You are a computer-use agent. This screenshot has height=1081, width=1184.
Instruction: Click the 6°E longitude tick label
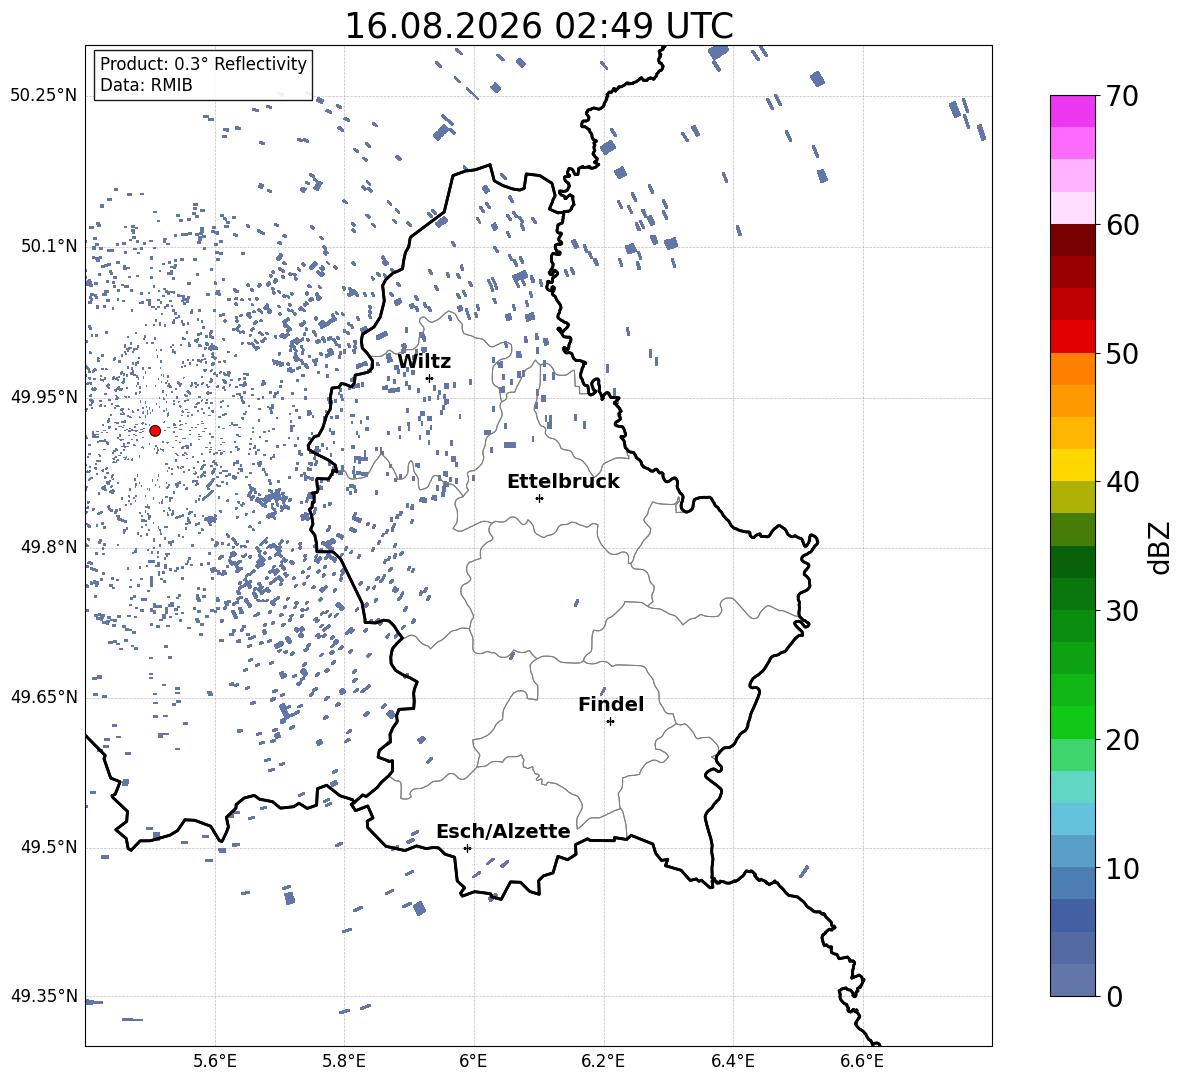tap(473, 1061)
